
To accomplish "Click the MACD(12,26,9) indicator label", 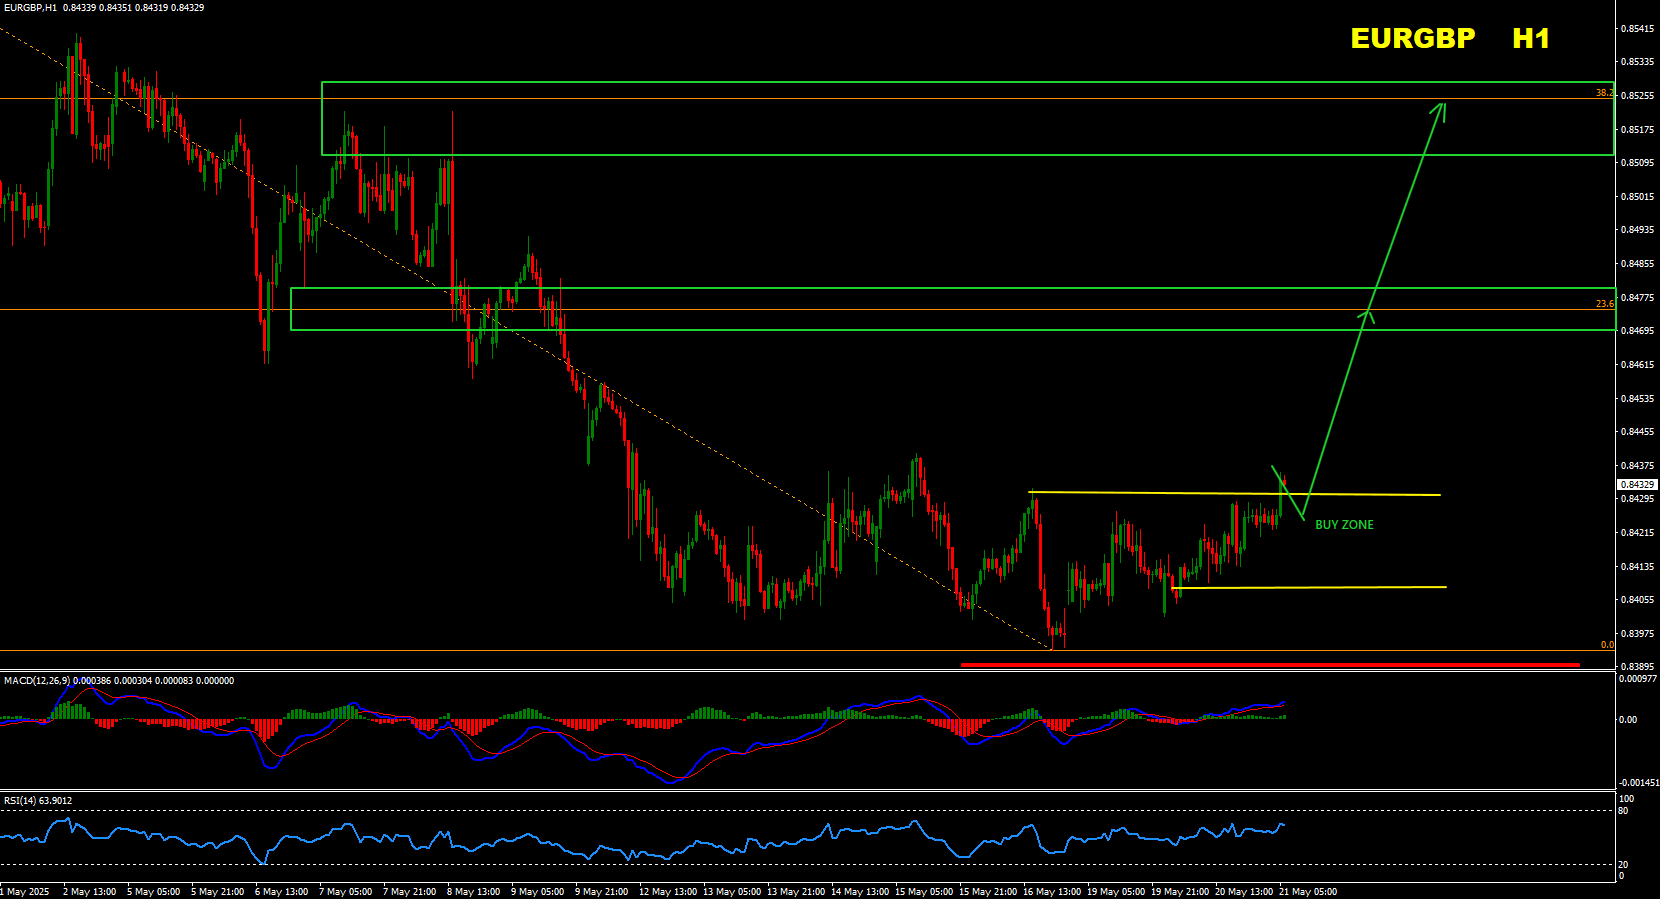I will (x=36, y=681).
